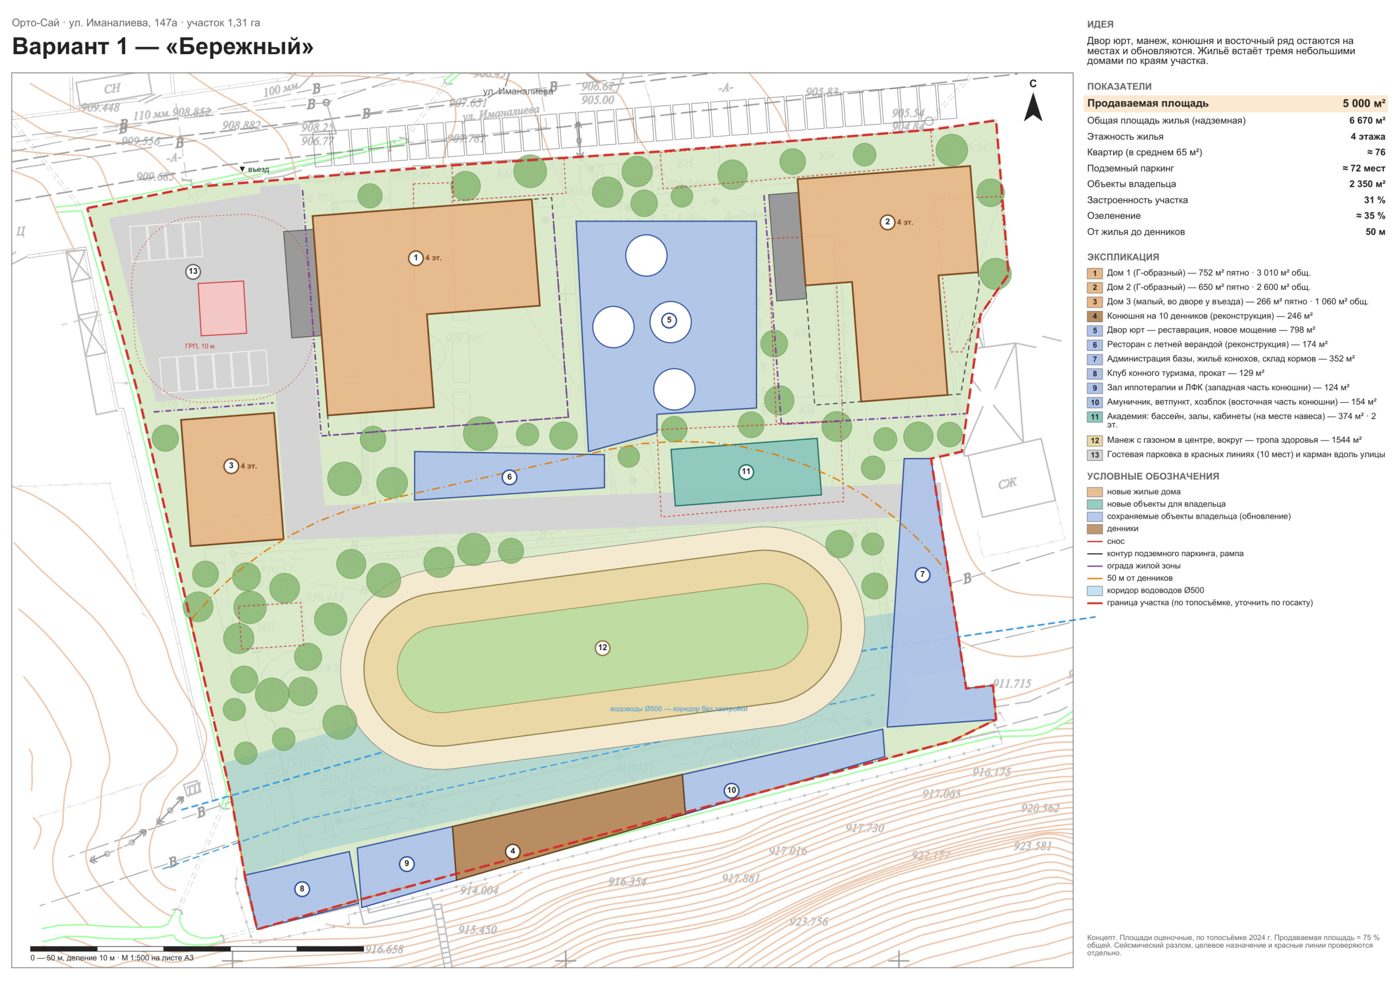Viewport: 1400px width, 990px height.
Task: Click circled marker 6 on the restaurant building
Action: 509,477
